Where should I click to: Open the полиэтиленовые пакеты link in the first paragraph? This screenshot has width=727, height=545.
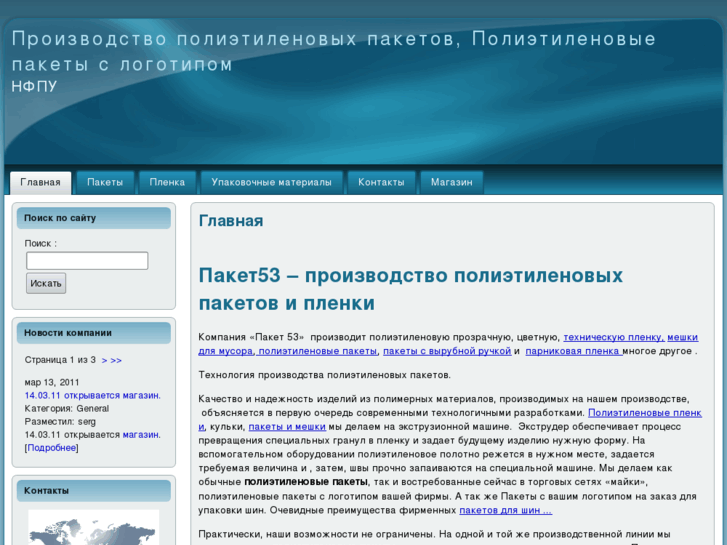click(x=317, y=351)
